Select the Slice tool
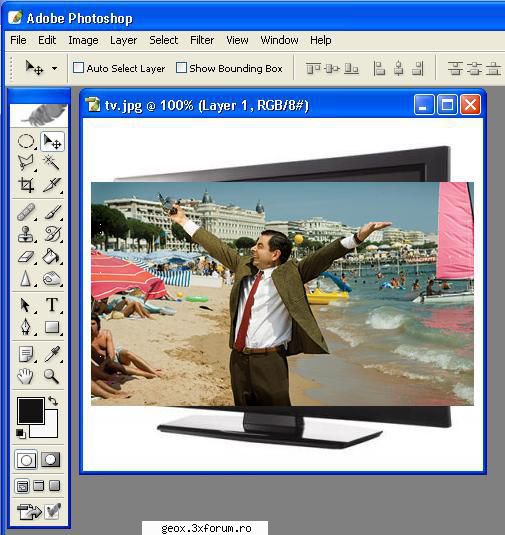The height and width of the screenshot is (535, 505). (x=52, y=185)
